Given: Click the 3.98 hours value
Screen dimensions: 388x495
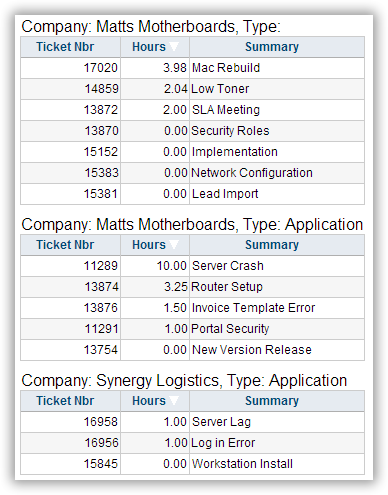Looking at the screenshot, I should 175,68.
